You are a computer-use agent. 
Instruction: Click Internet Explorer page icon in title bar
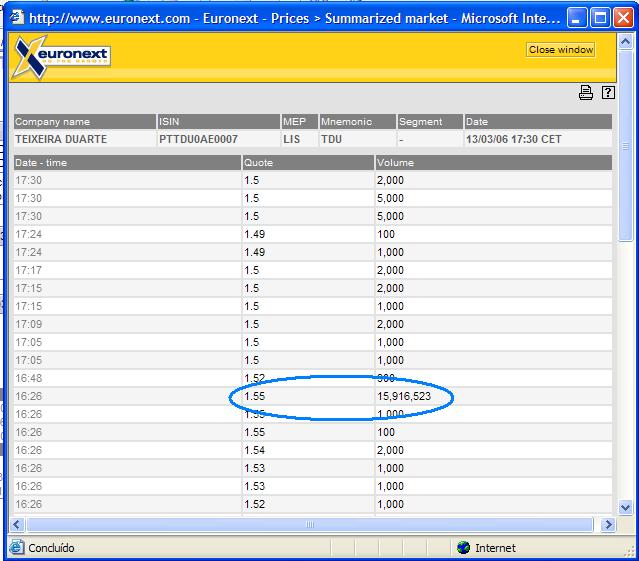point(16,17)
